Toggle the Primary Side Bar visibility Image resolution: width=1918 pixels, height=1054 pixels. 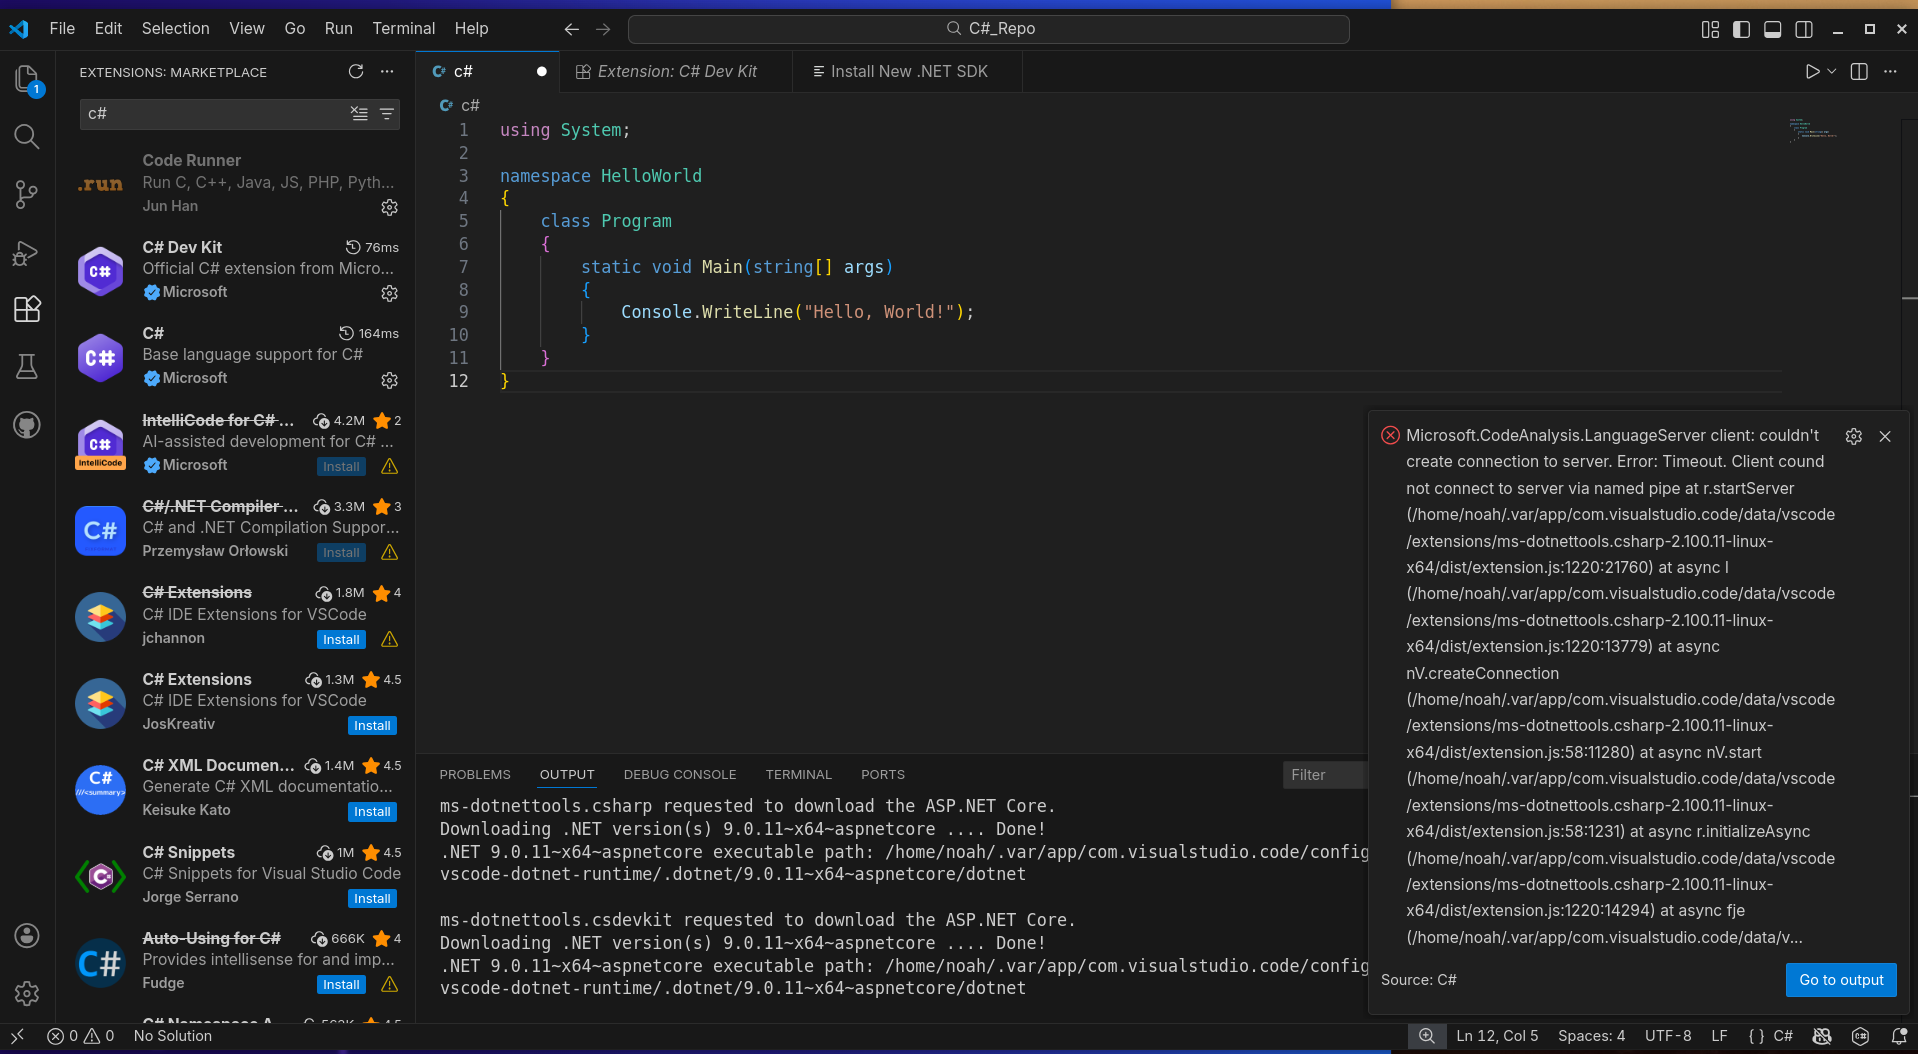(1741, 29)
